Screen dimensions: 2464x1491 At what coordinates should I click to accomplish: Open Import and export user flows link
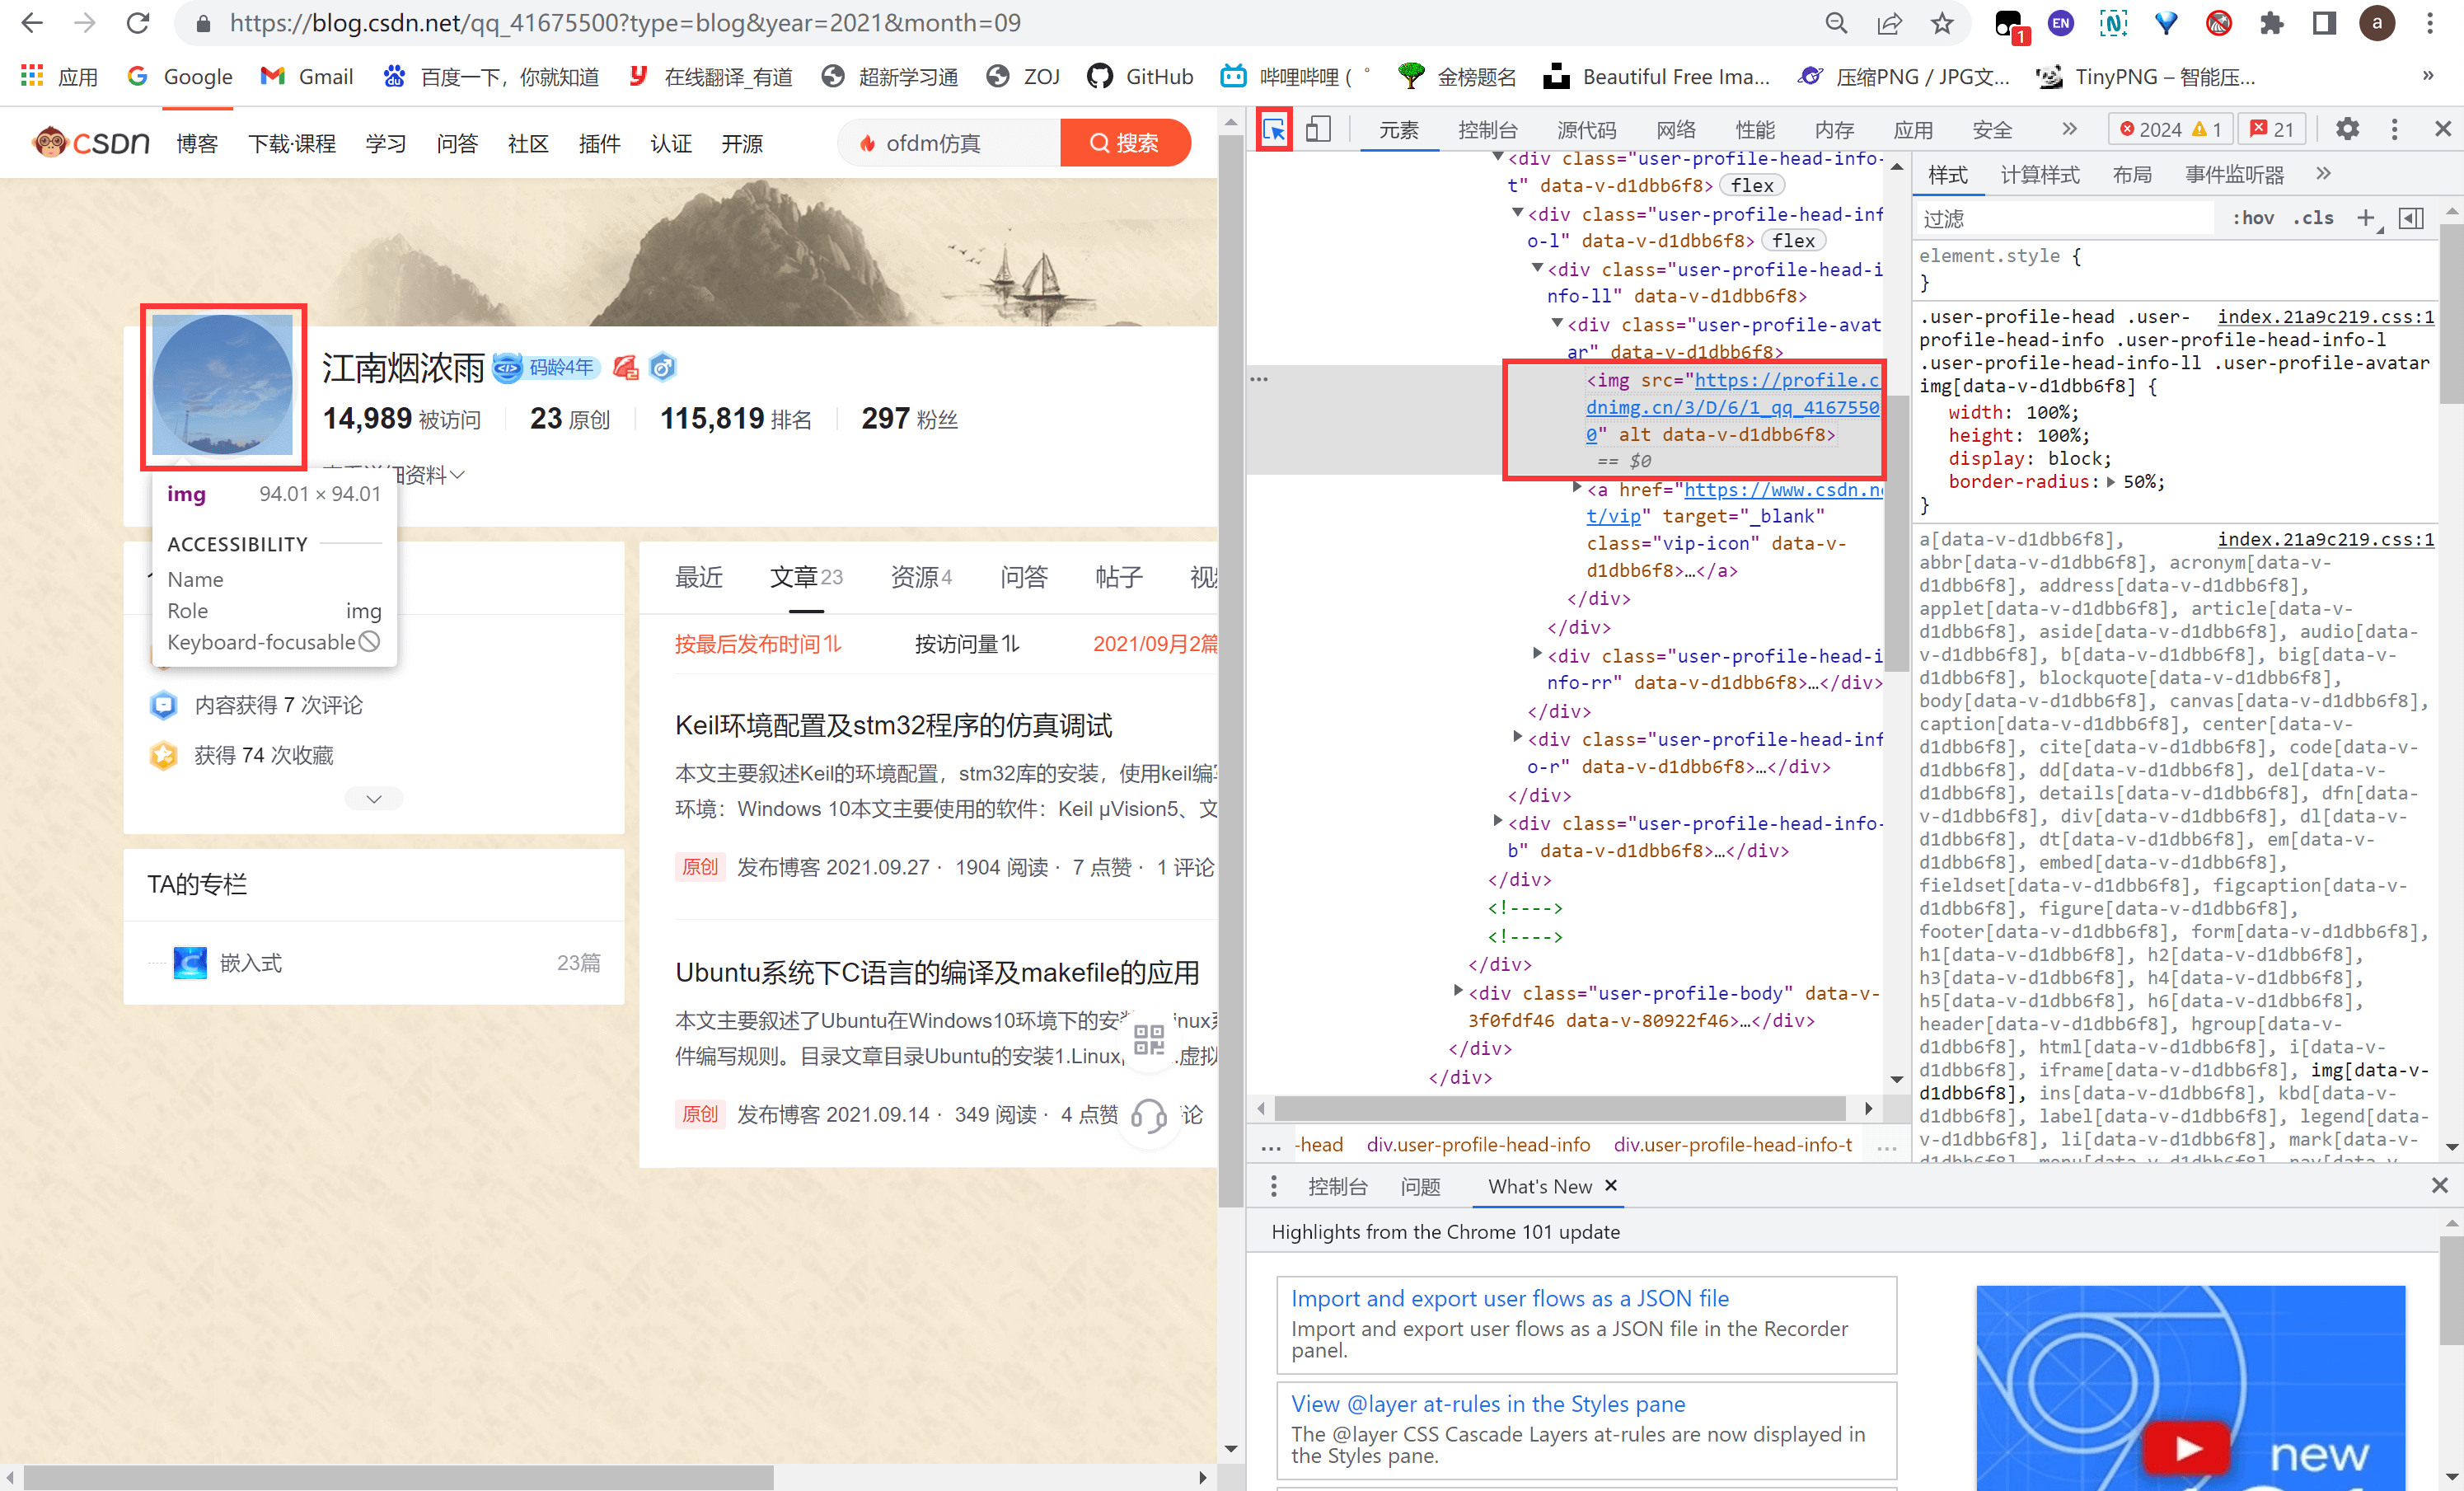1510,1298
